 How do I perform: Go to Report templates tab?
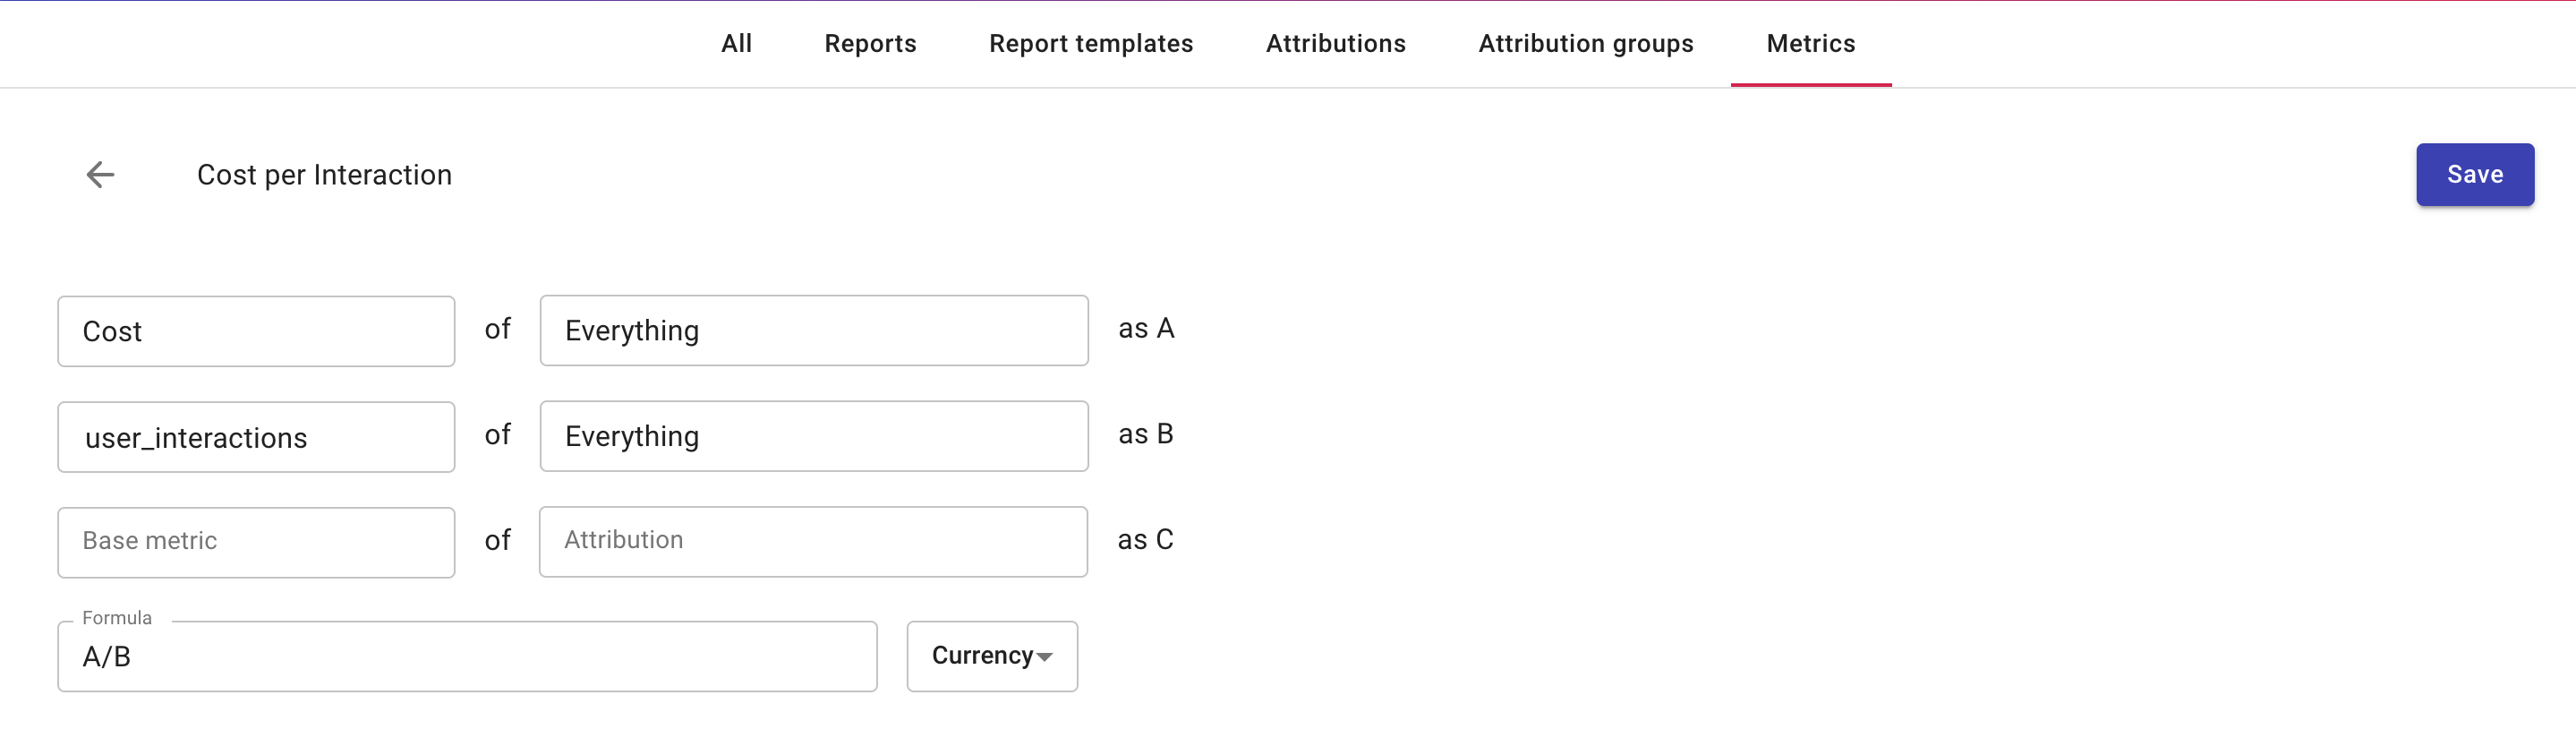pos(1091,44)
